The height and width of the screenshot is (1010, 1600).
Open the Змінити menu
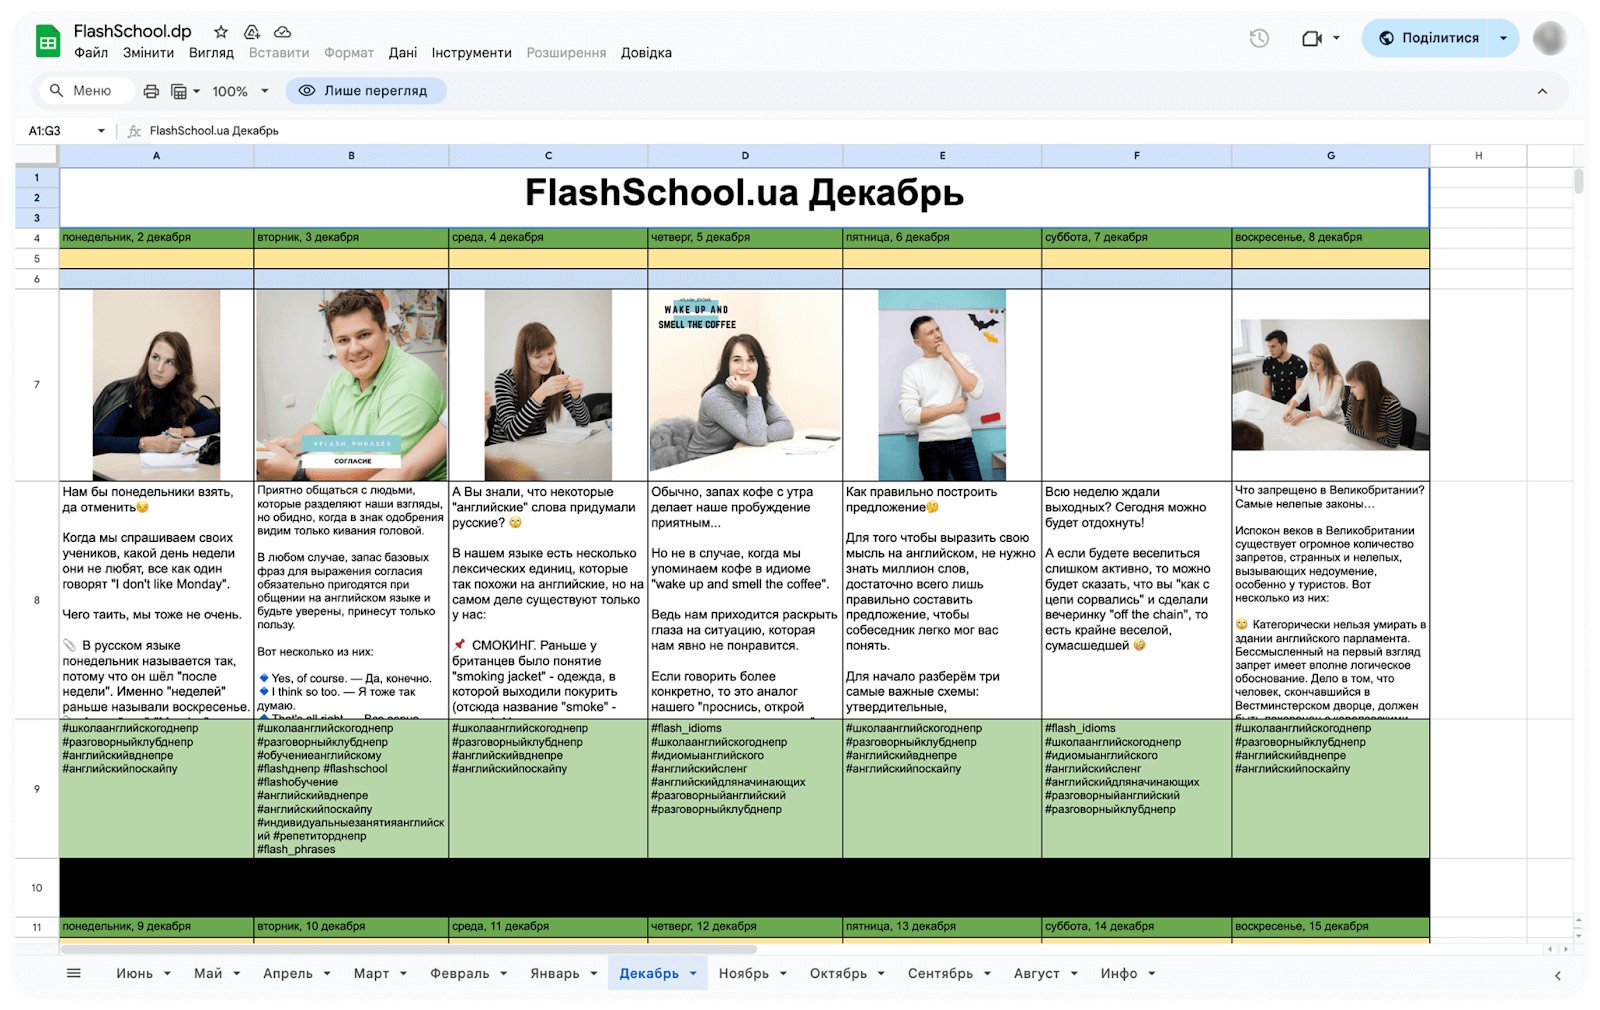[x=148, y=53]
